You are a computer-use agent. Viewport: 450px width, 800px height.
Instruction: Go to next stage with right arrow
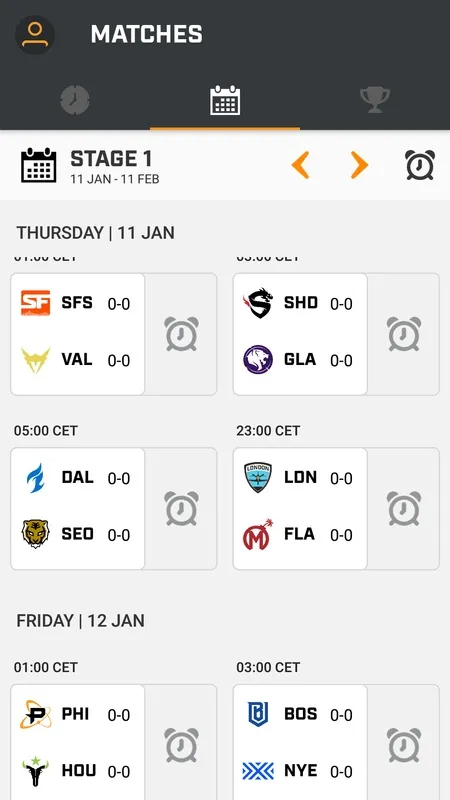pos(359,165)
